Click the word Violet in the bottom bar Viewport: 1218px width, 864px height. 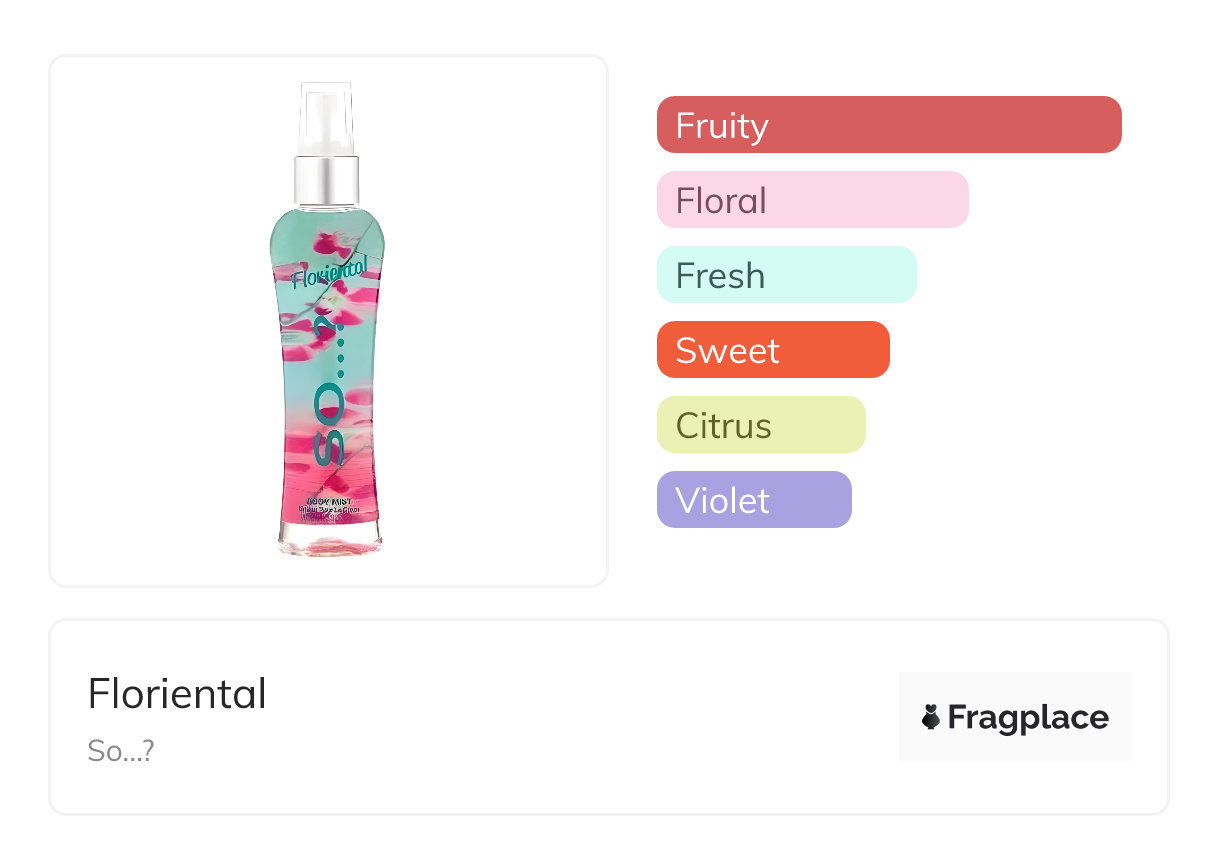[x=721, y=501]
